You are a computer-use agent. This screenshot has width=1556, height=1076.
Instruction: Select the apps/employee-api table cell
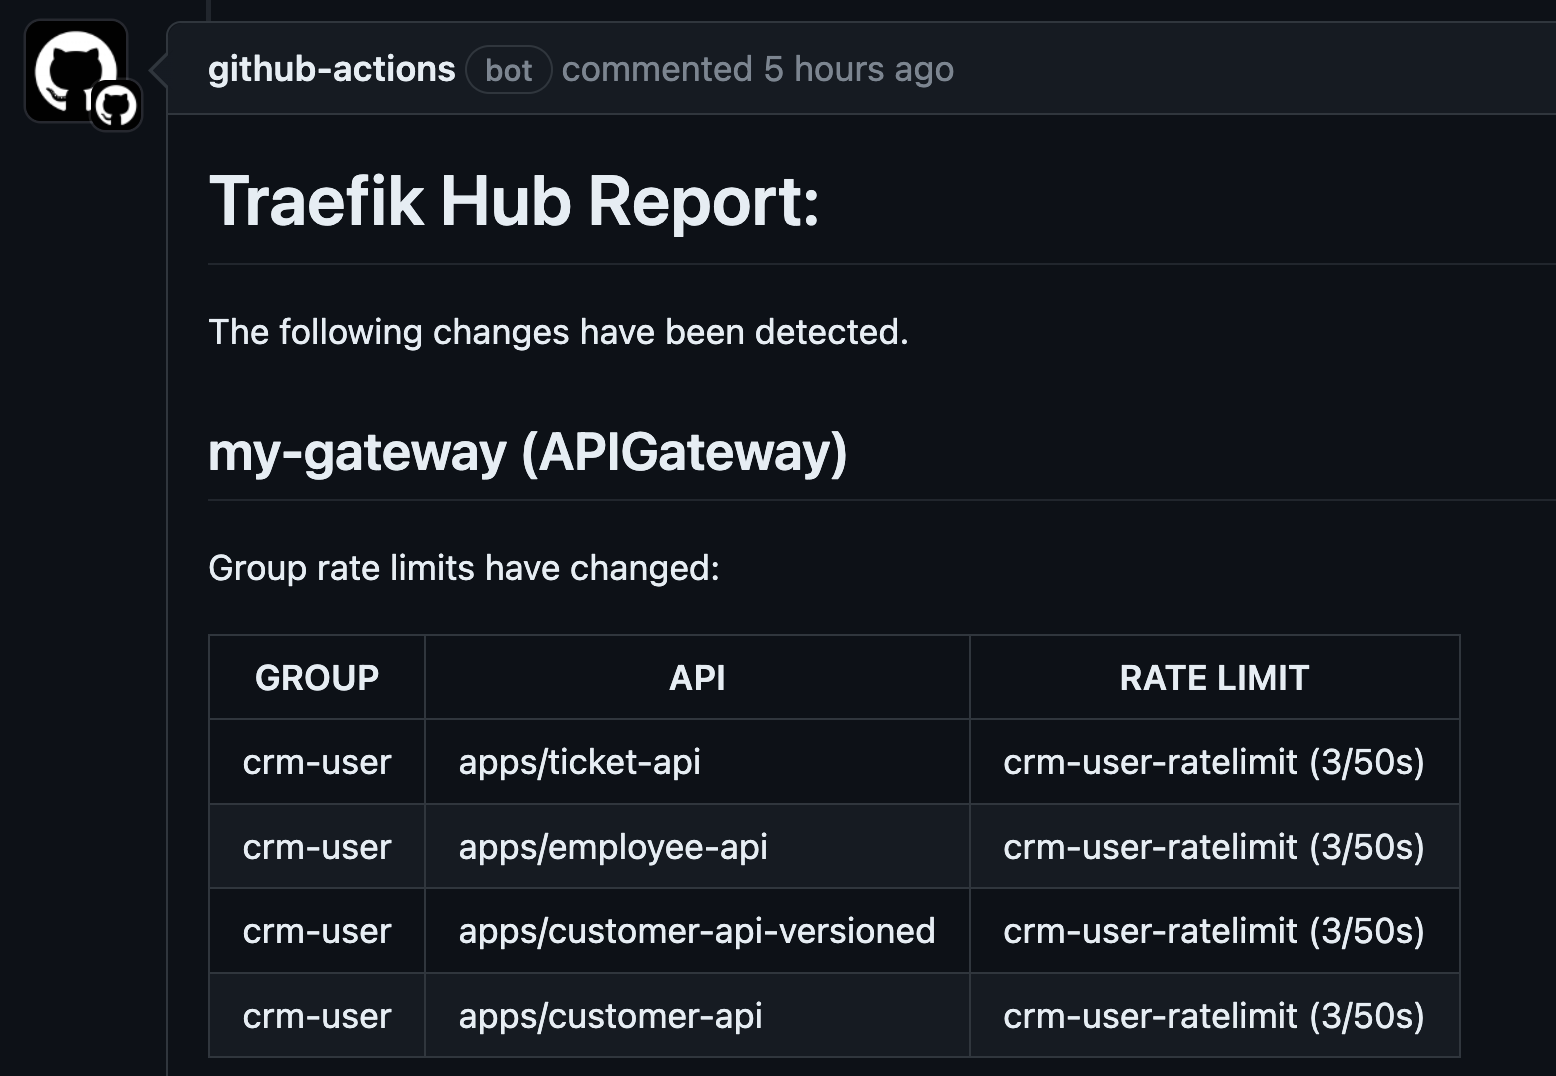[x=613, y=846]
